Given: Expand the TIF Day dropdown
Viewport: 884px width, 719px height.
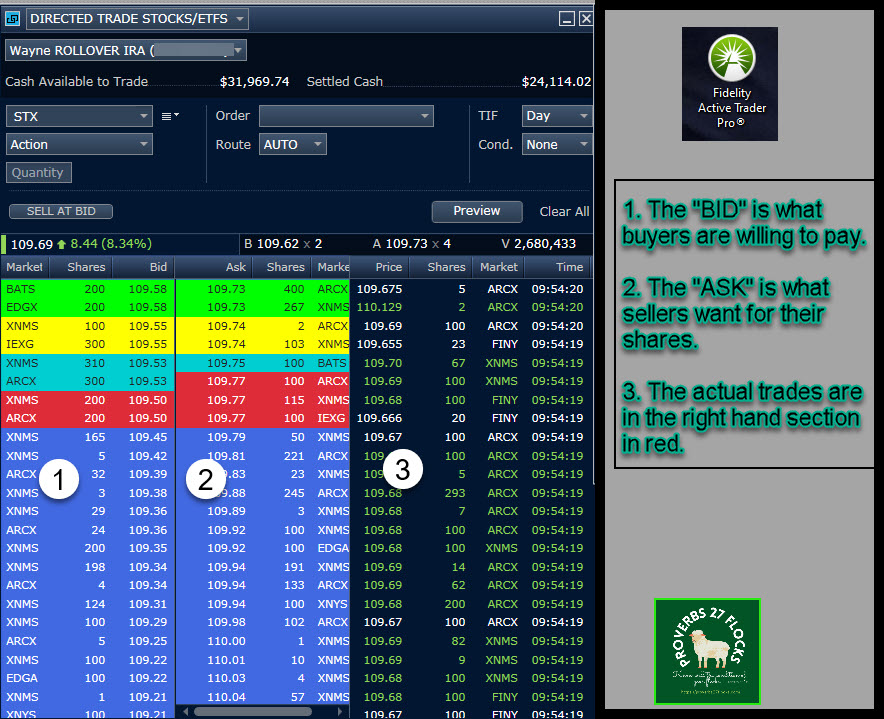Looking at the screenshot, I should pos(556,116).
